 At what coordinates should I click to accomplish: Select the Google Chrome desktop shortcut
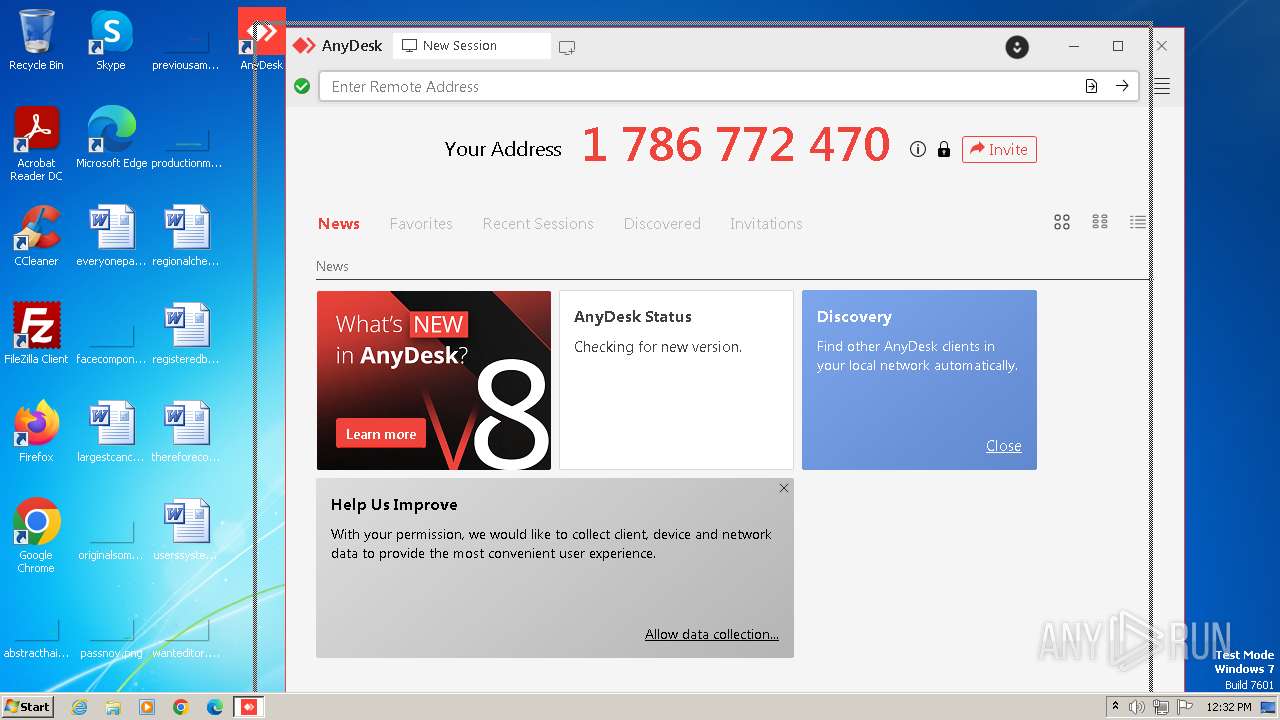[x=36, y=537]
